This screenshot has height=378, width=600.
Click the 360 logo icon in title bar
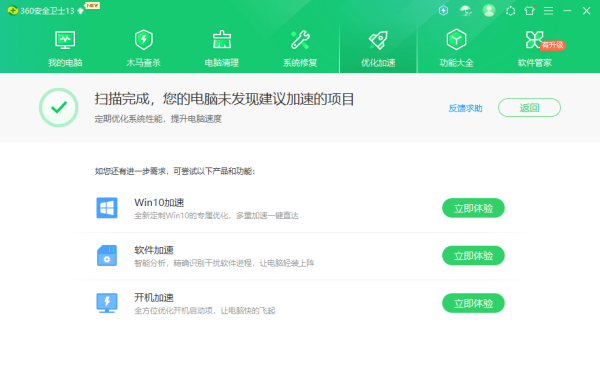coord(13,11)
